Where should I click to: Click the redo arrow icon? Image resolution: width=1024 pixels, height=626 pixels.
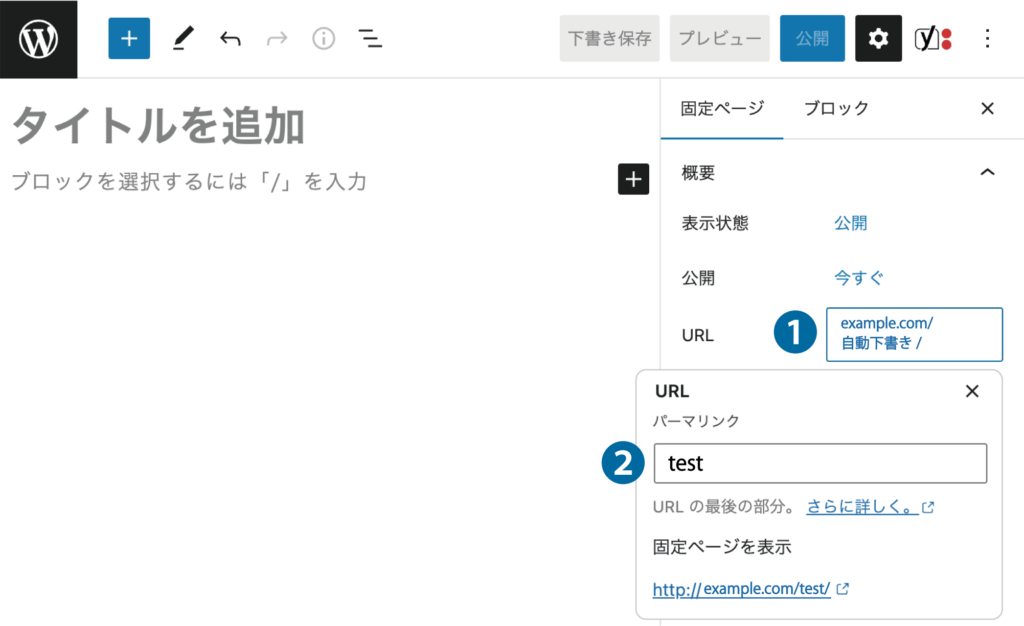(276, 38)
